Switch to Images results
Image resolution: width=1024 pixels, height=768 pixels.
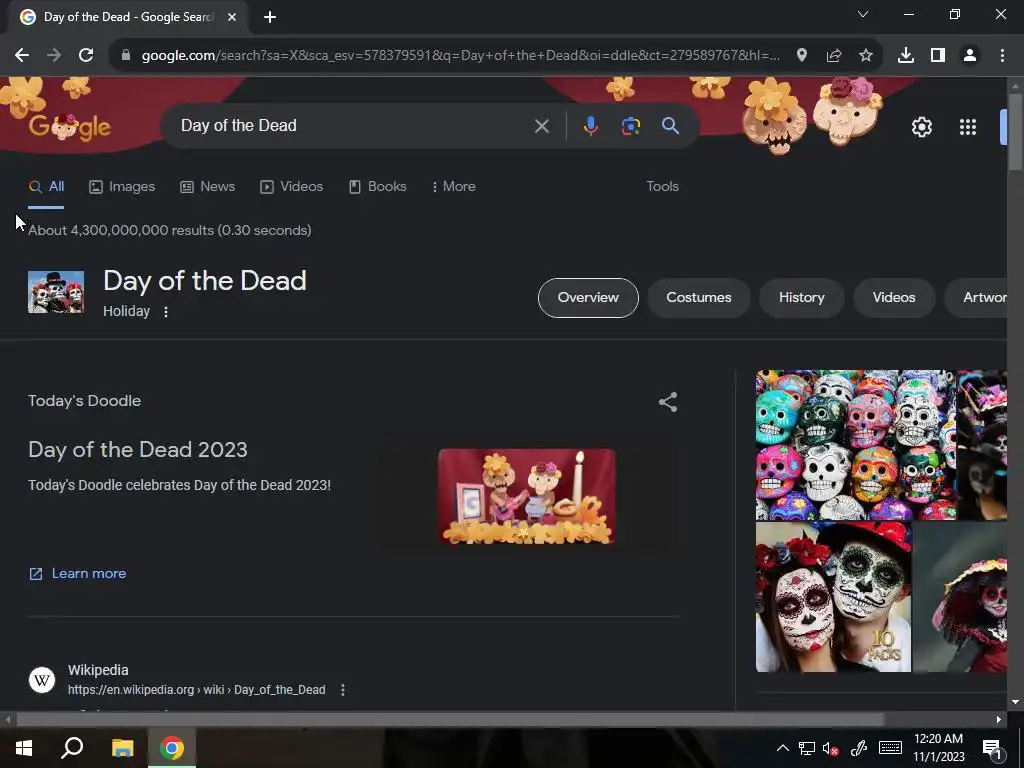[x=122, y=187]
